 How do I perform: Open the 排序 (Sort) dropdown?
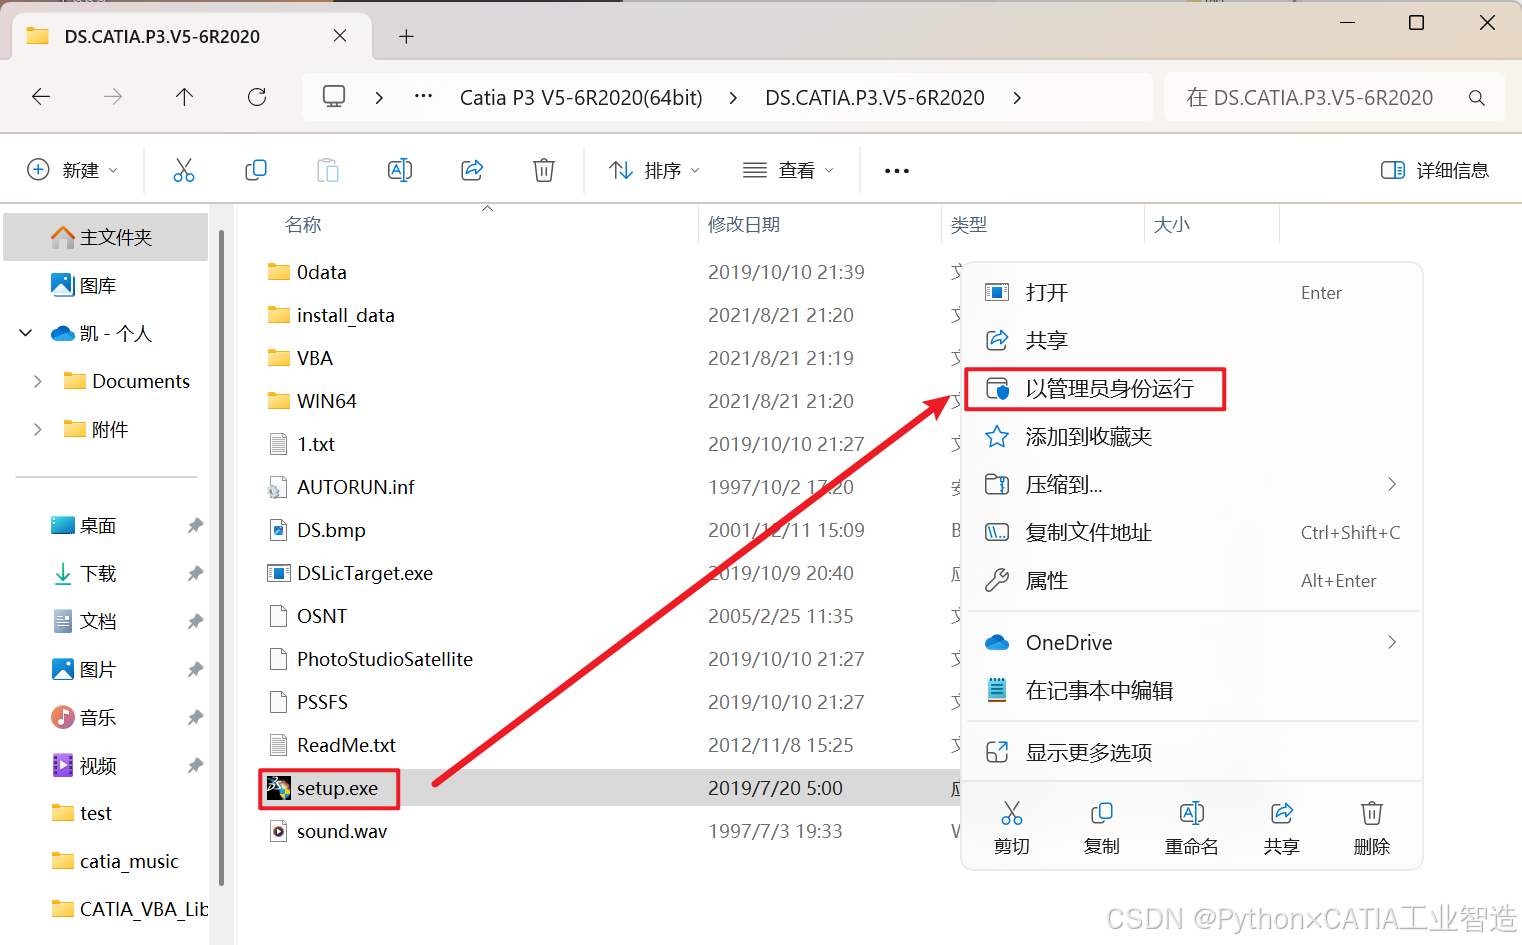(655, 170)
